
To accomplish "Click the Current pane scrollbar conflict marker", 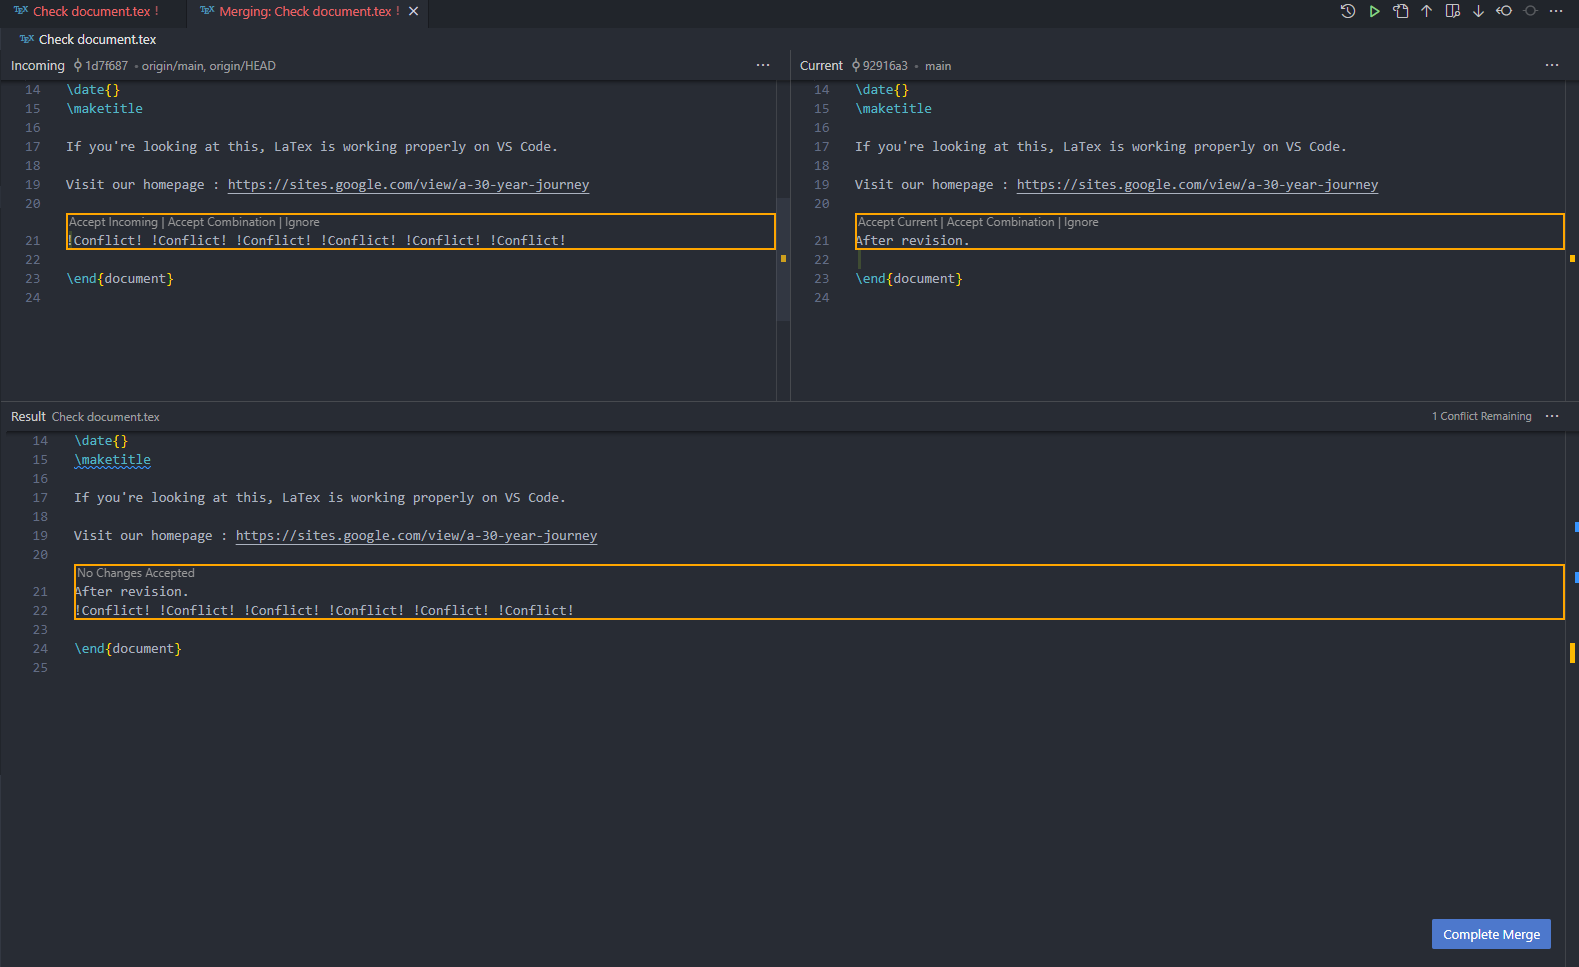I will [1572, 258].
